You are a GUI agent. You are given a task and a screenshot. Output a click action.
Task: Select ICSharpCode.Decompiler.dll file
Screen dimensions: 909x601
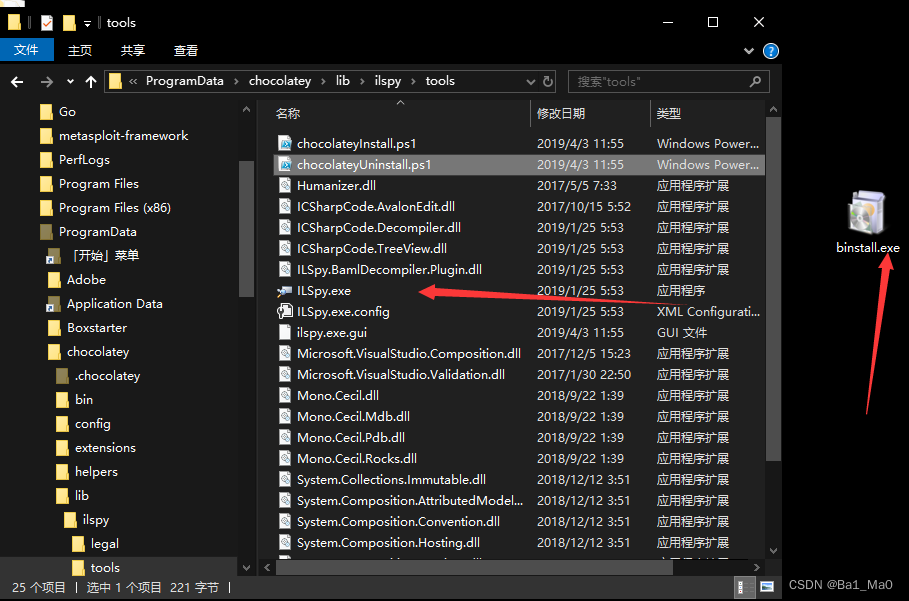[x=379, y=228]
